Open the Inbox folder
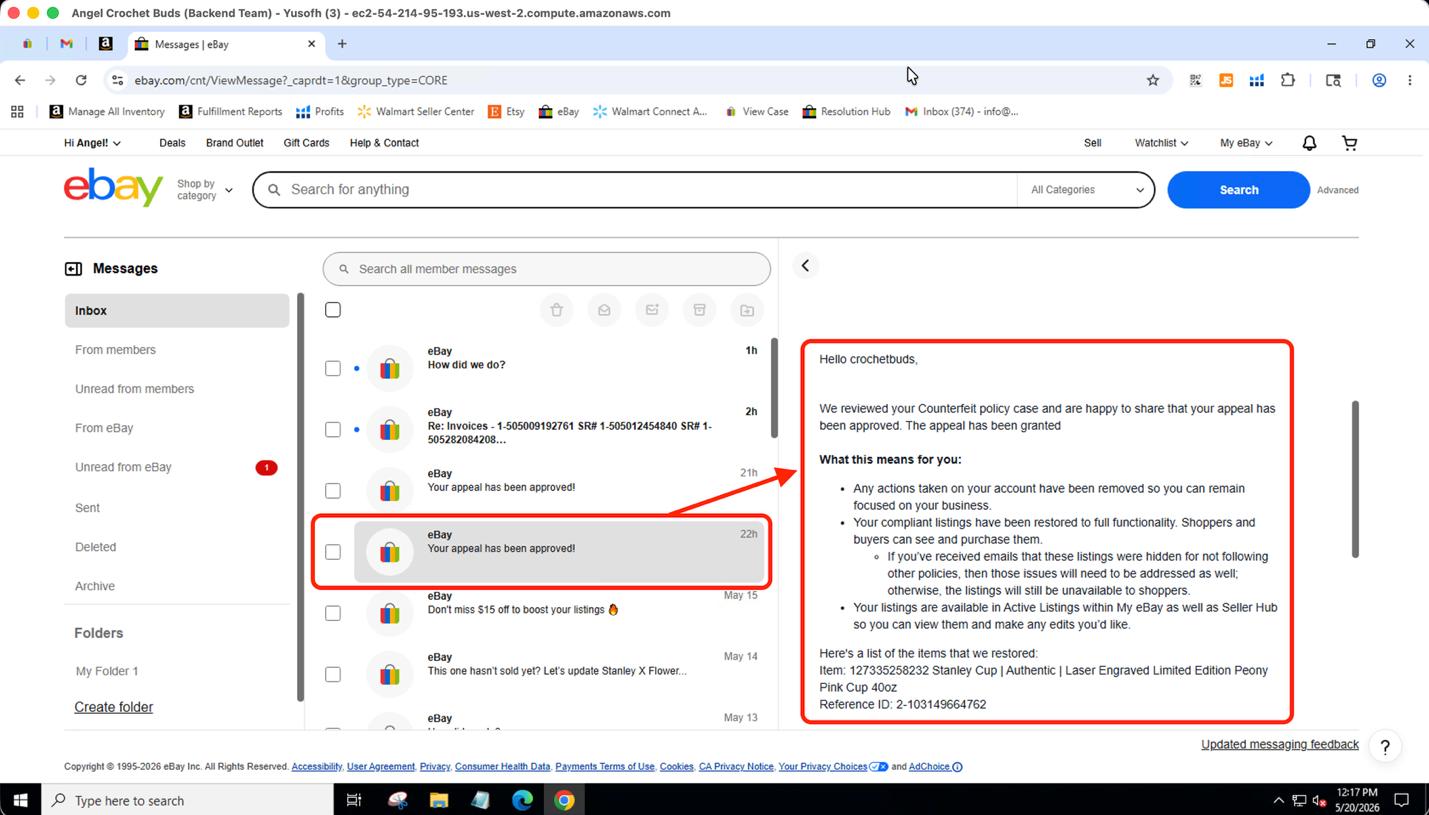 point(177,311)
